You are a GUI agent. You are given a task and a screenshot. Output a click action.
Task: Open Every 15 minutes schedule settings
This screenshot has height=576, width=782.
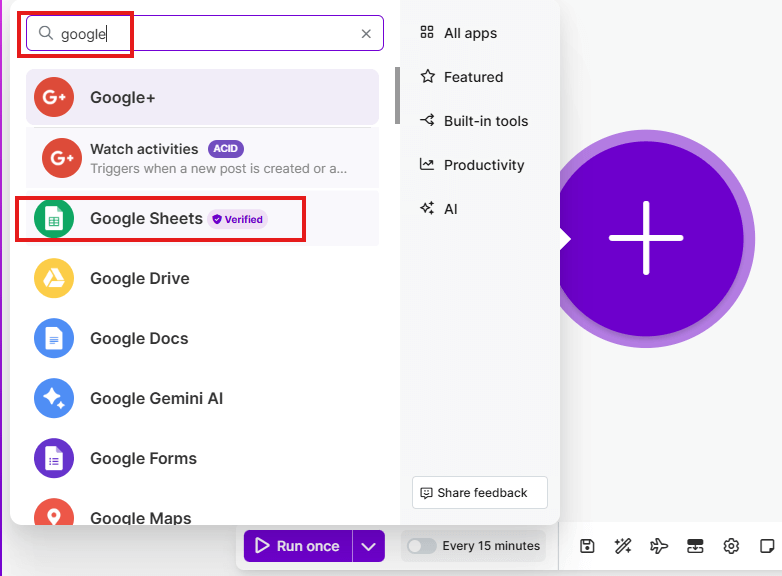point(491,546)
